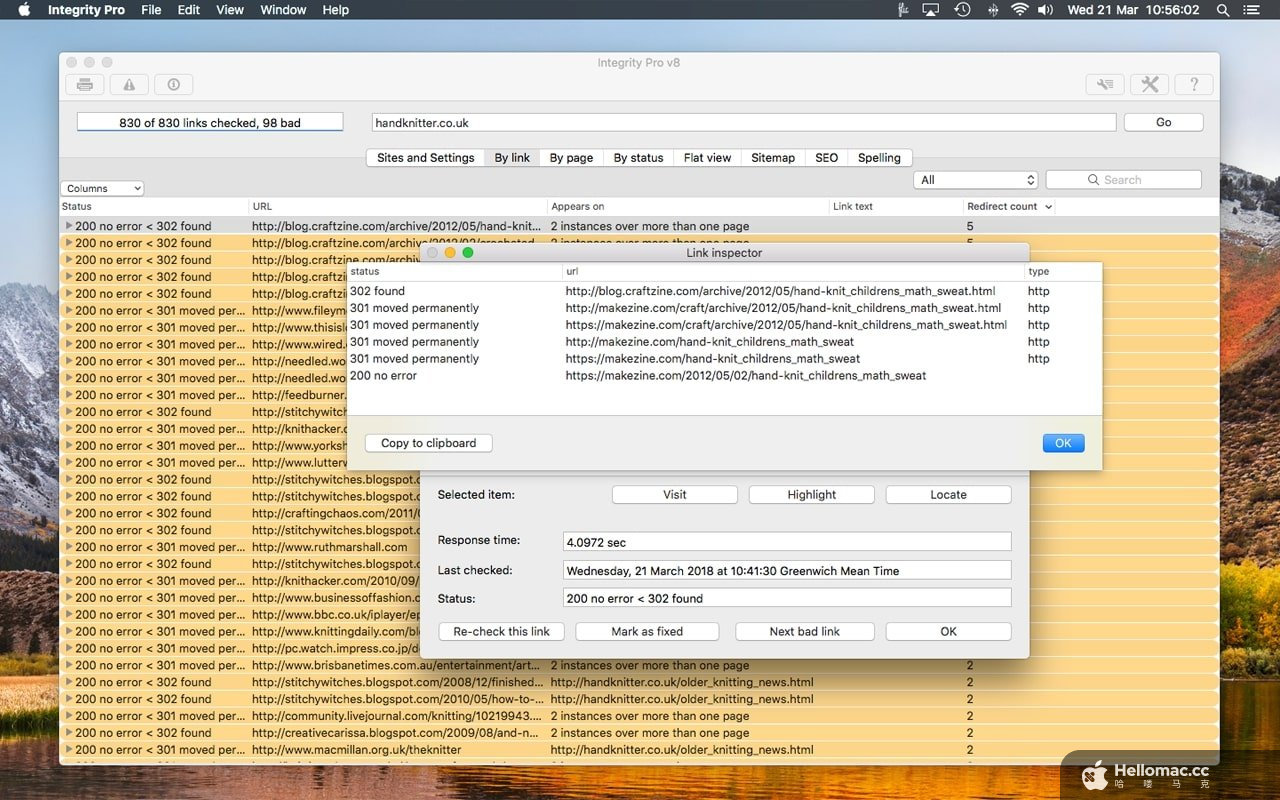Click OK next to Next bad link

click(x=948, y=632)
